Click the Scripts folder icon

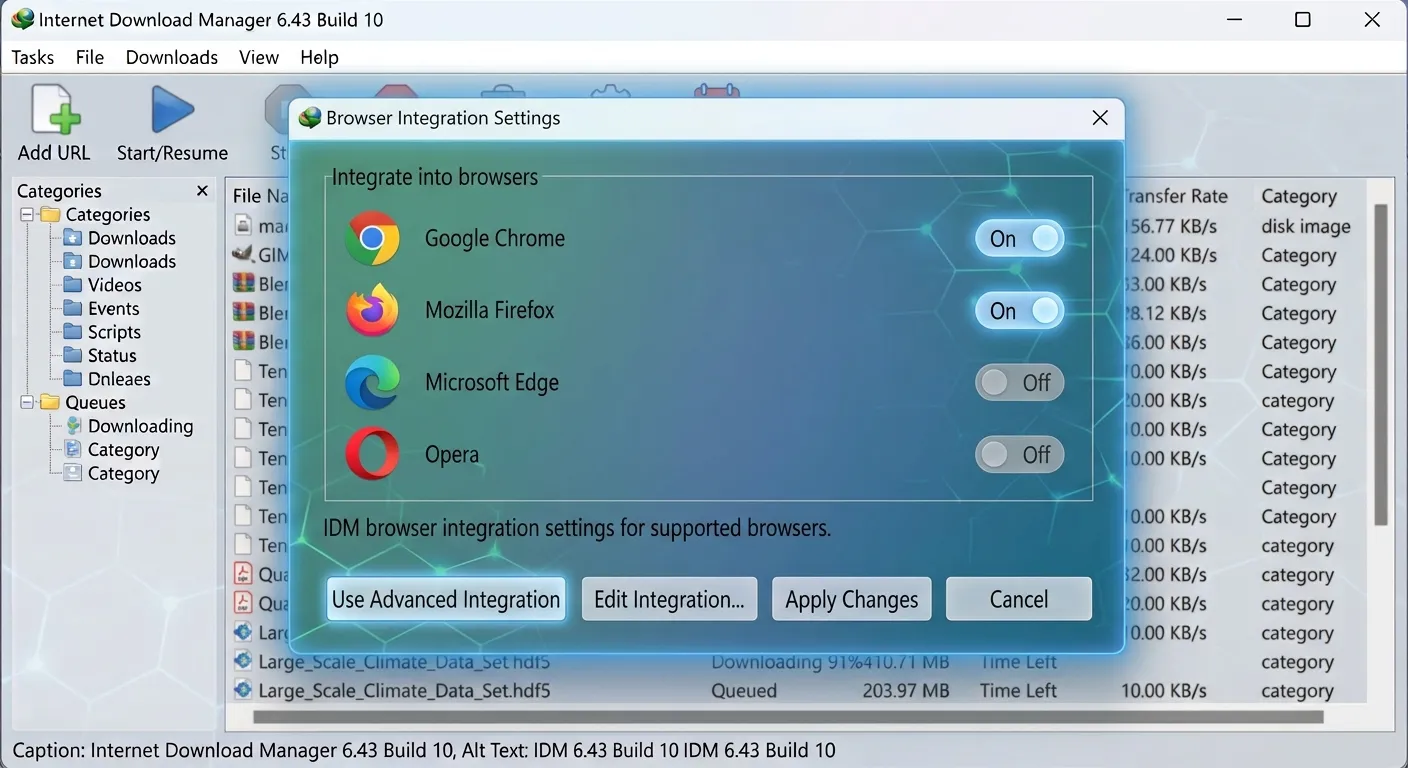pyautogui.click(x=72, y=332)
